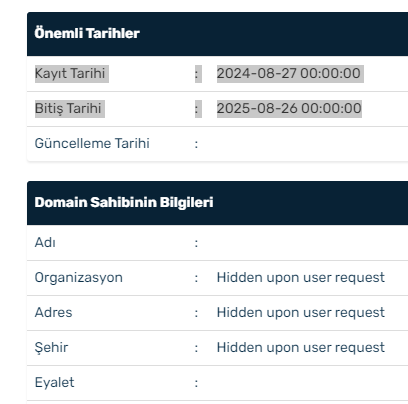Select Adres row's Hidden upon user request
Viewport: 408px width, 404px height.
coord(301,312)
